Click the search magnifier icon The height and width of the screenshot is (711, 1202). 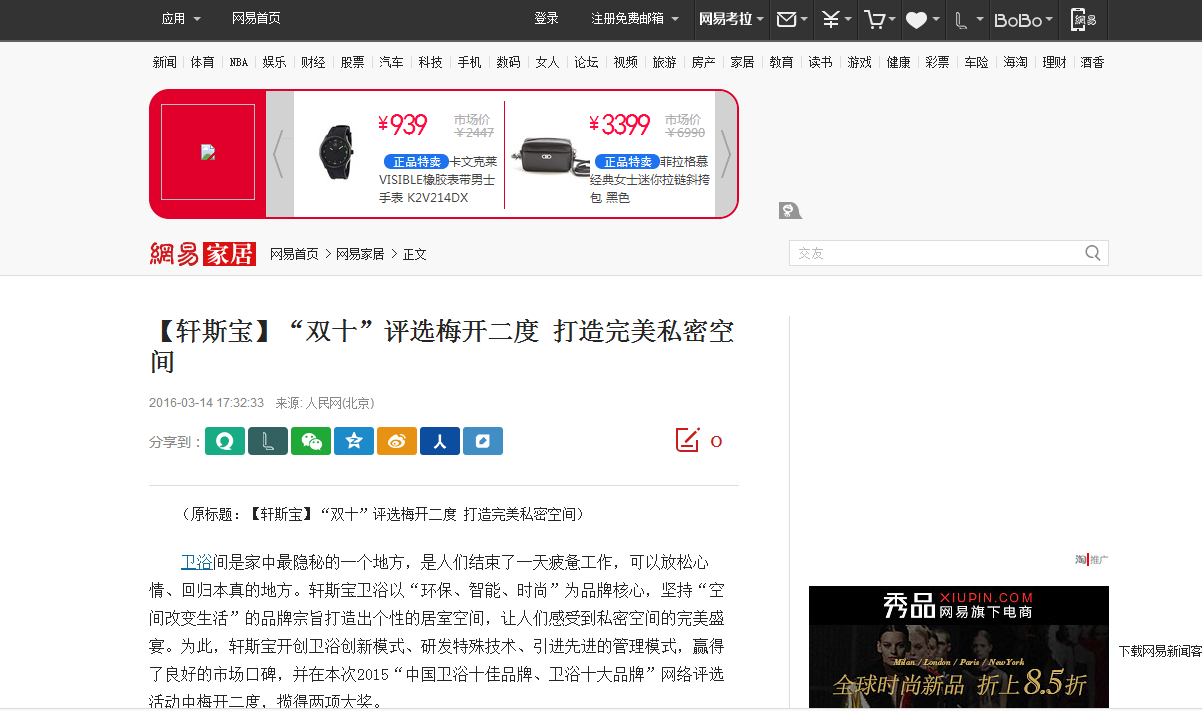tap(1093, 253)
